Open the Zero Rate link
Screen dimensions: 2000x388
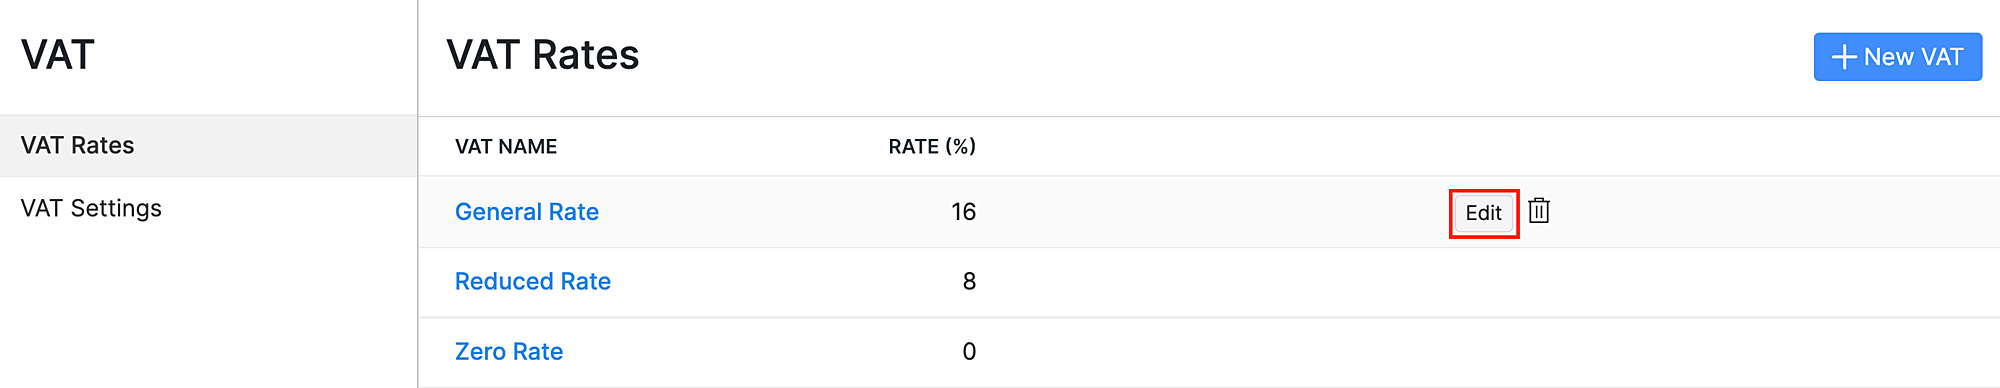tap(509, 352)
